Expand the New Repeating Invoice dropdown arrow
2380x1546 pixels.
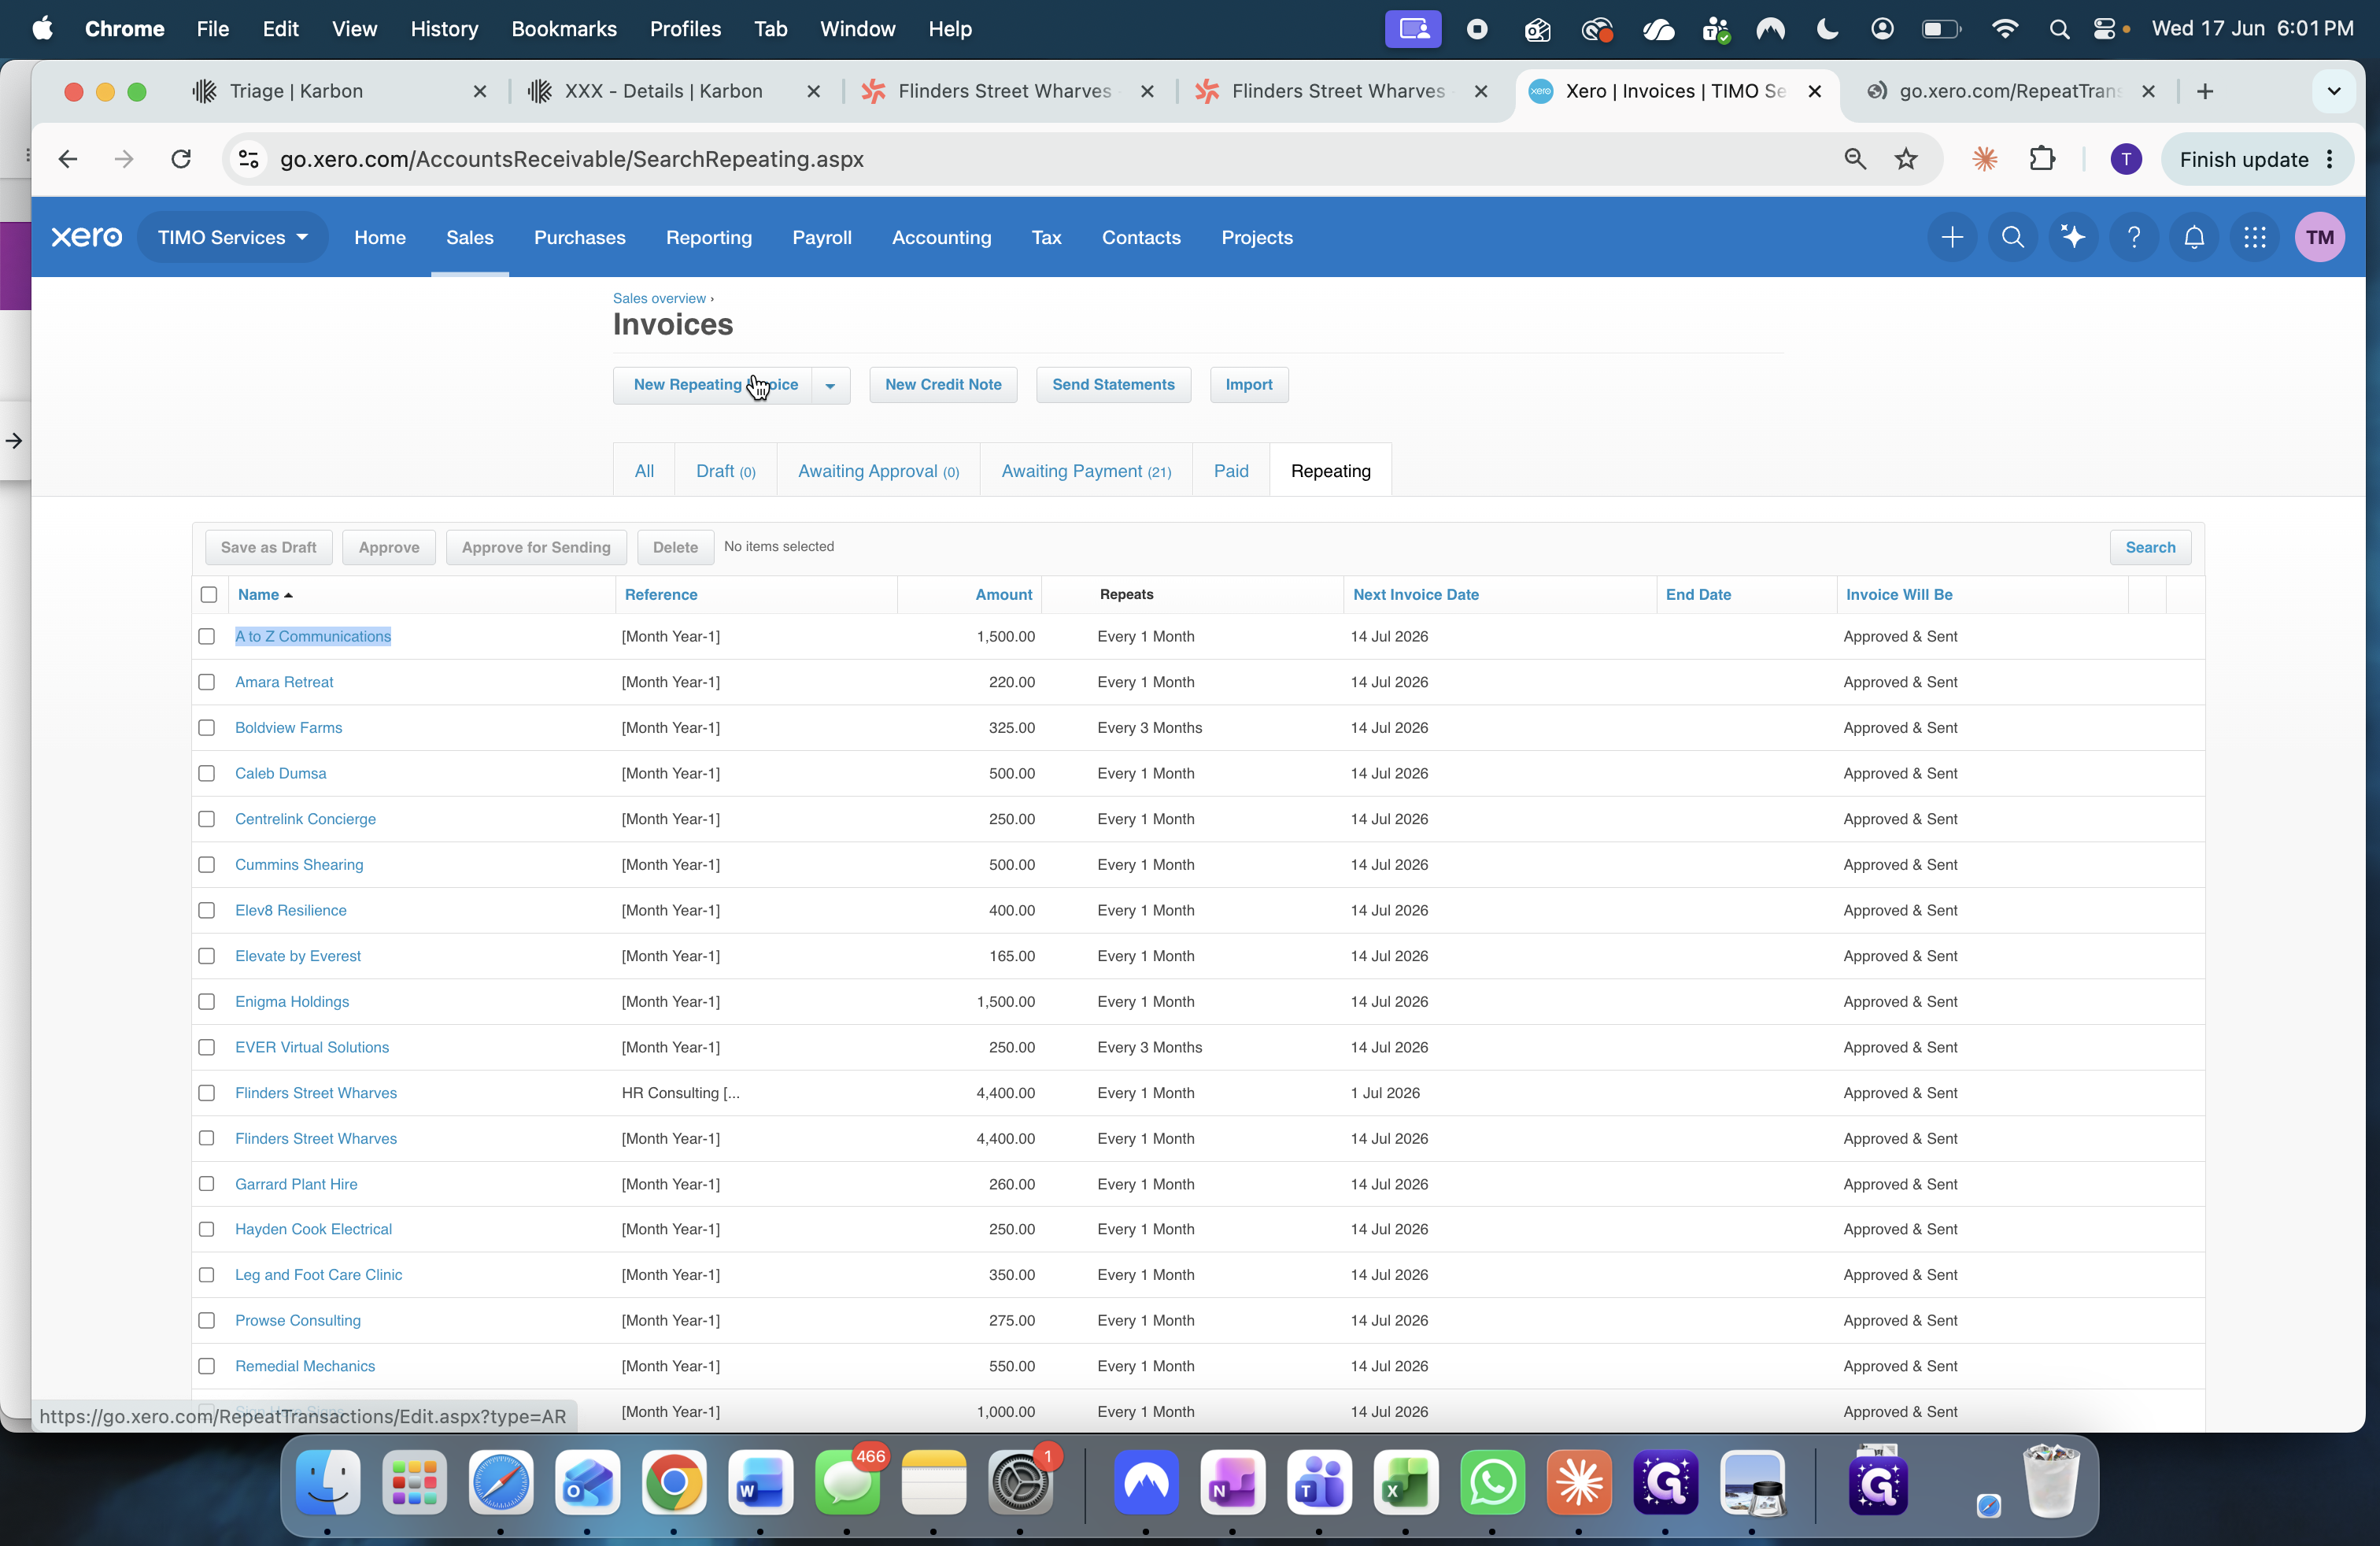(x=830, y=385)
